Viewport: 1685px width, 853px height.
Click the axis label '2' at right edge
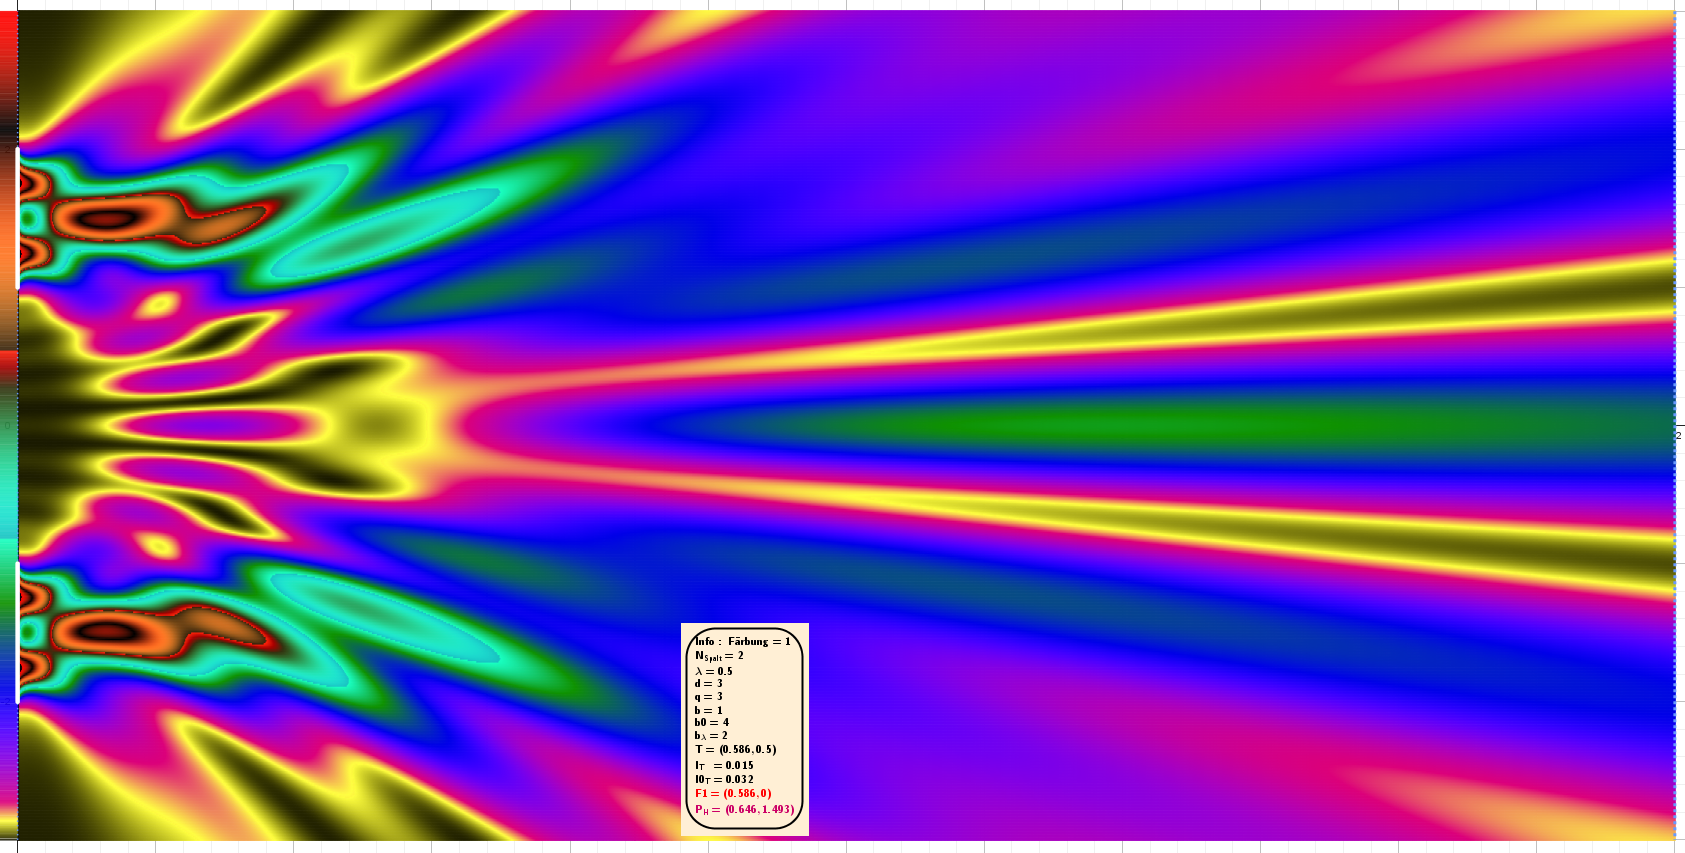1679,435
